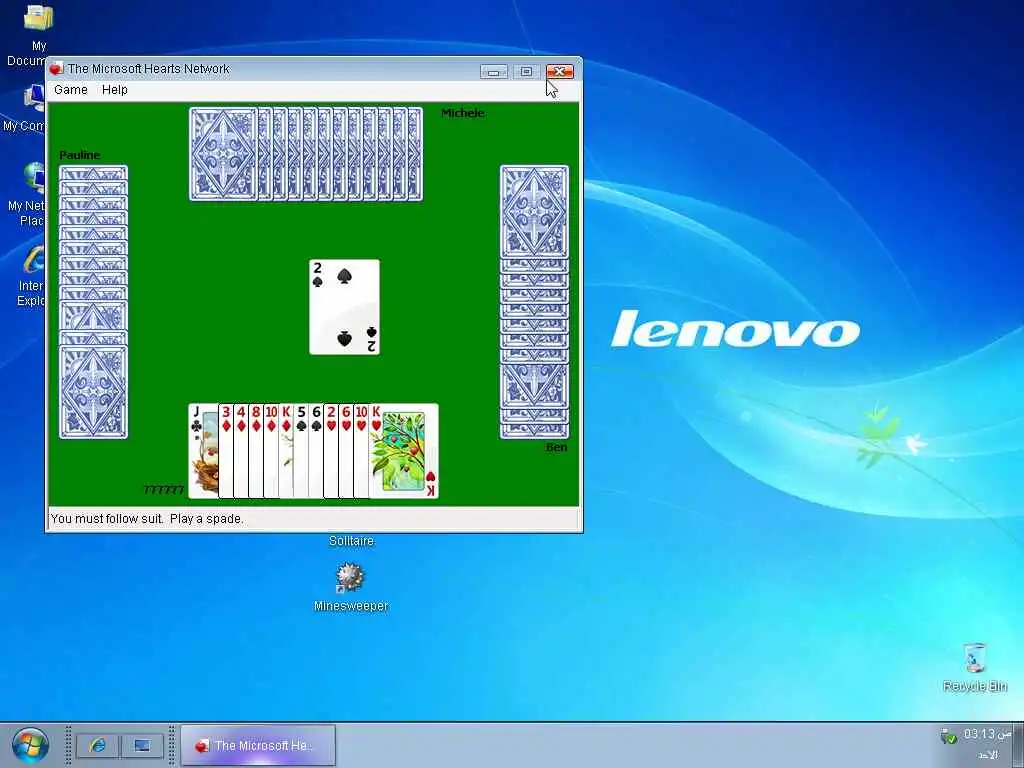Launch Internet Explorer from quick launch

coord(98,745)
